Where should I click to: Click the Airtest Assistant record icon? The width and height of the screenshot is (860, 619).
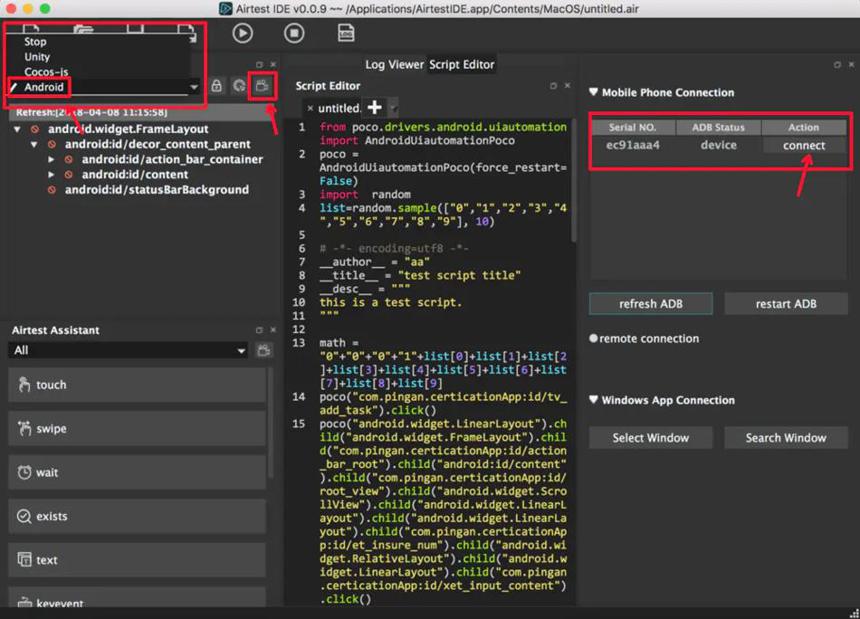264,350
